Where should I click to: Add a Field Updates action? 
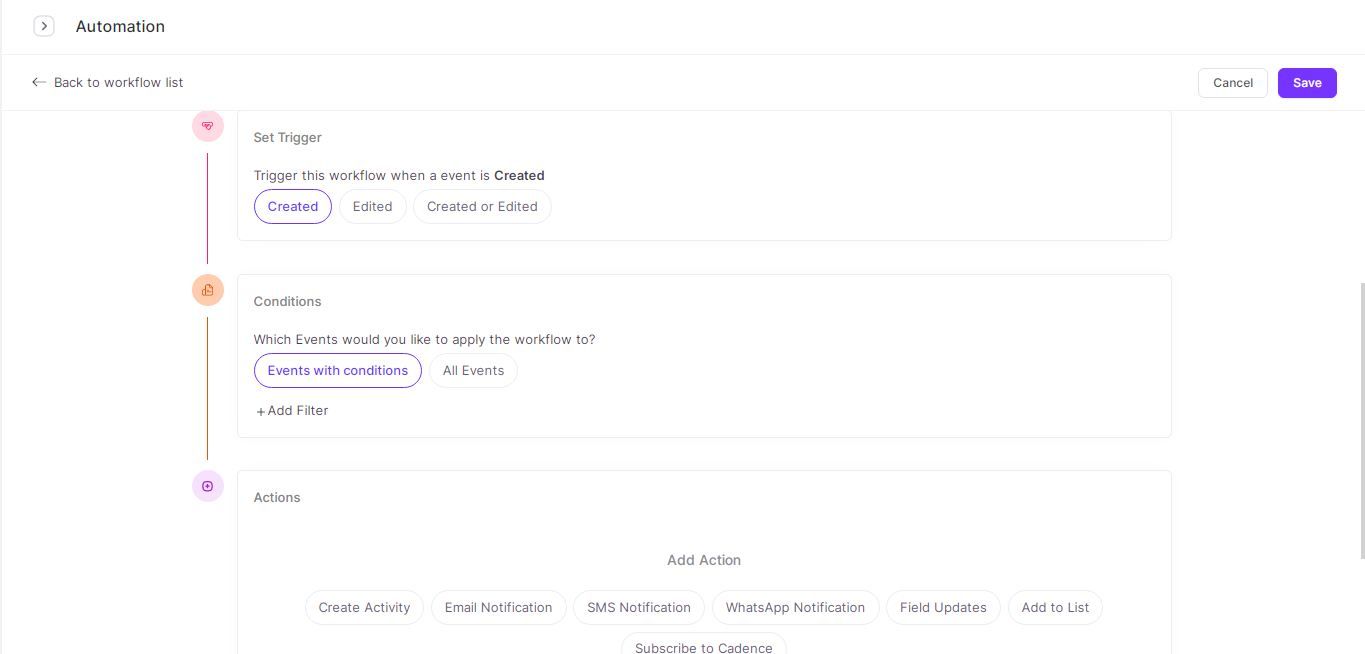tap(943, 607)
